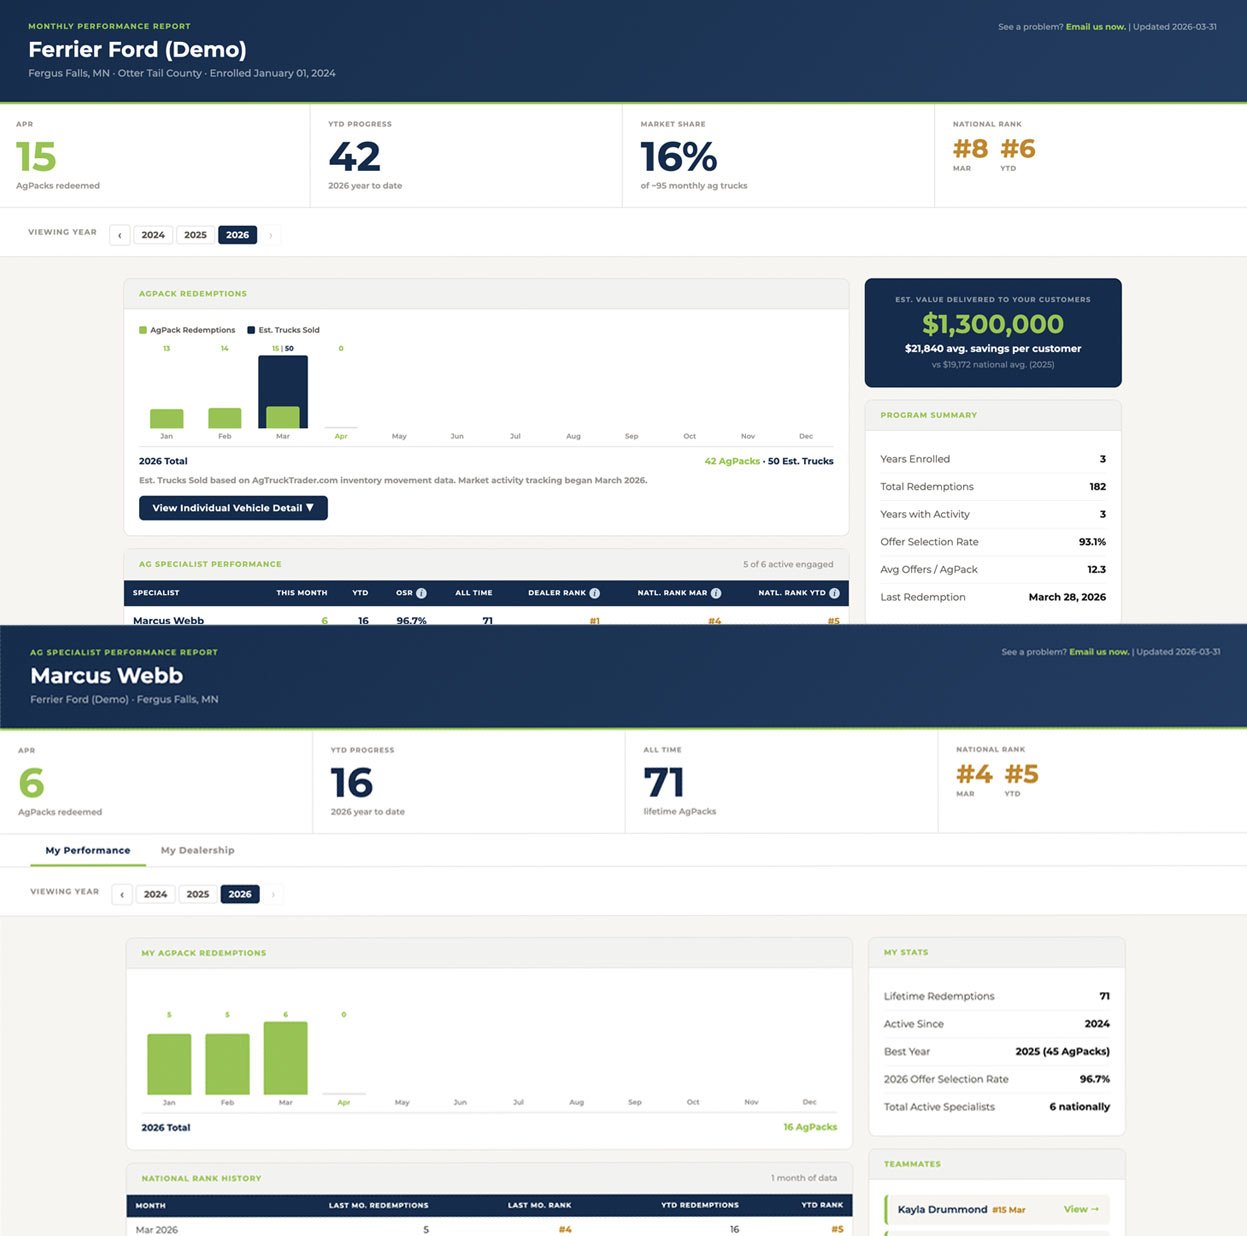This screenshot has width=1247, height=1236.
Task: Select 2024 in the dealership viewing year
Action: point(153,235)
